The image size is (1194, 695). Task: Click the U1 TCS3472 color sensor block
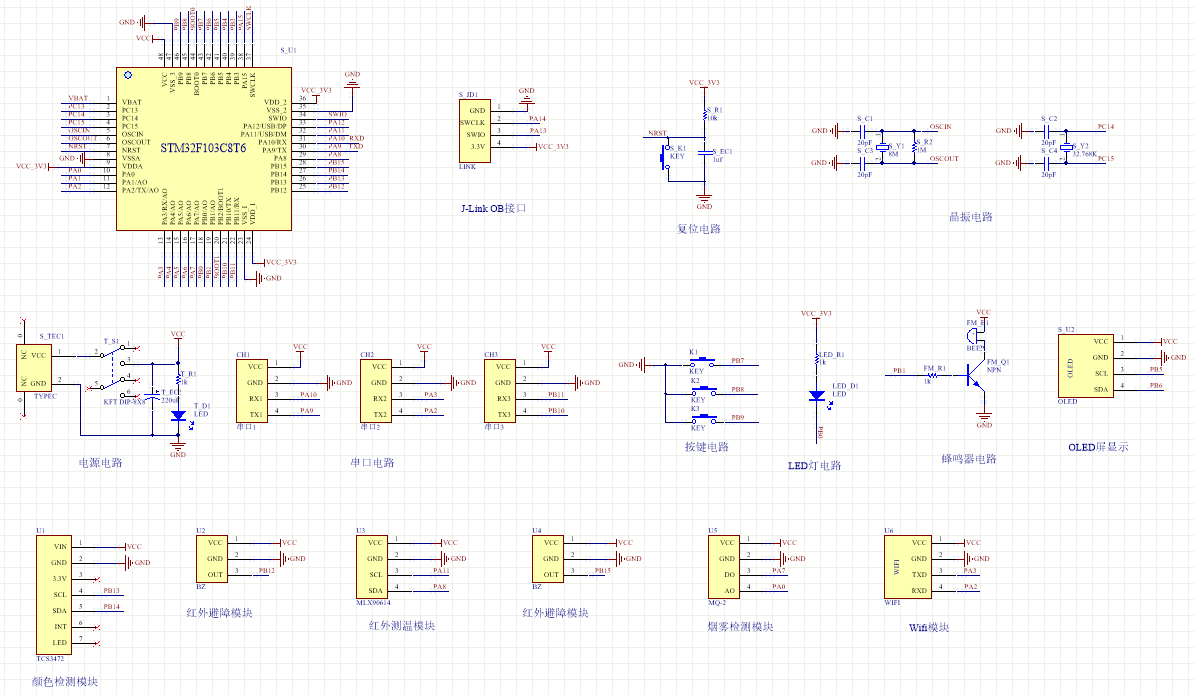[x=54, y=594]
